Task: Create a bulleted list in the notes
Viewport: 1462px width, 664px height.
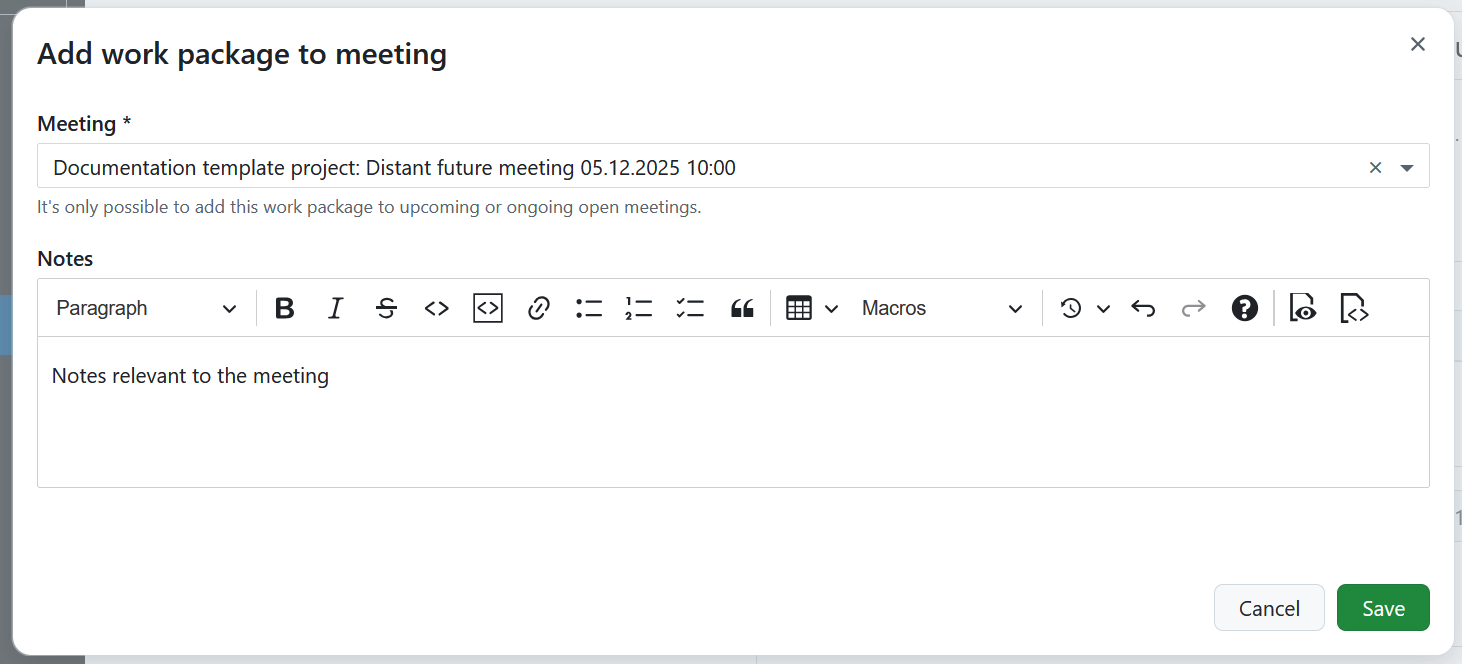Action: 588,308
